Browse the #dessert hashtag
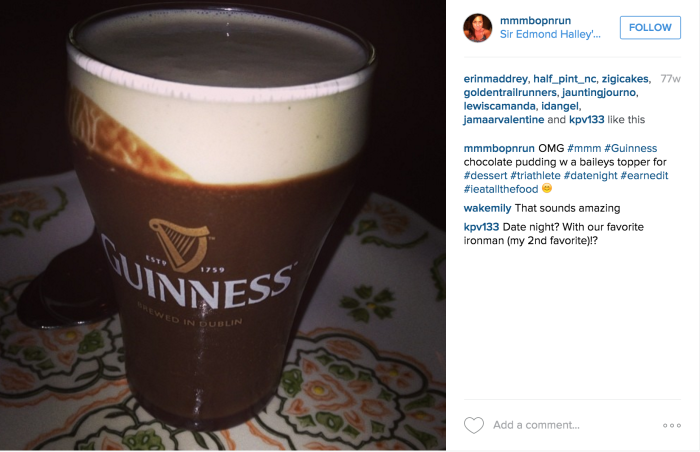 point(485,176)
